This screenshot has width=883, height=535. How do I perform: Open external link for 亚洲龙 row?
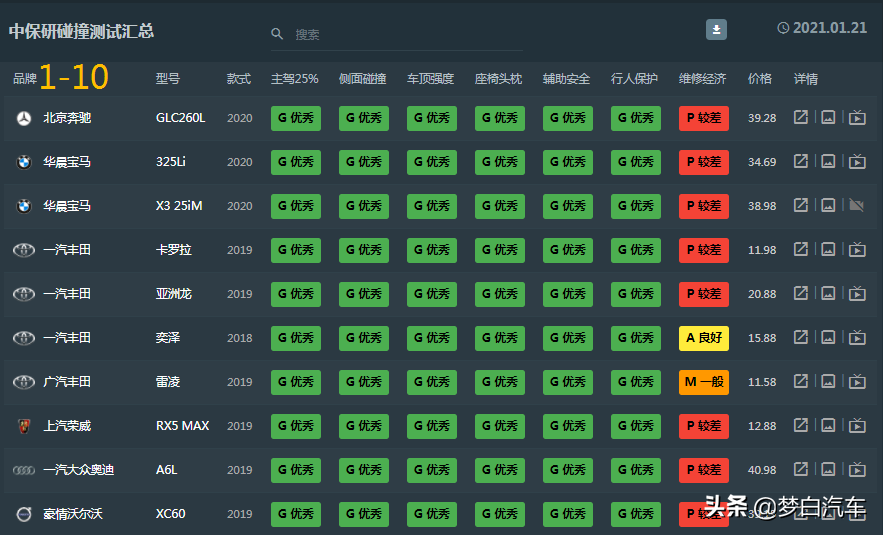pyautogui.click(x=800, y=293)
